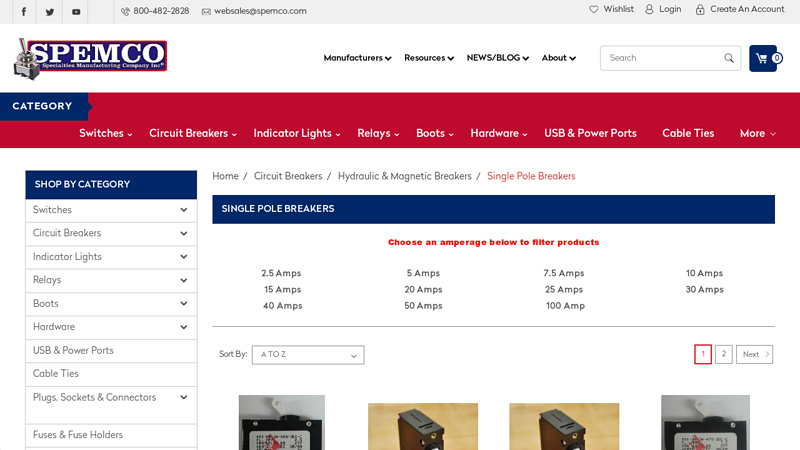Open Hydraulic & Magnetic Breakers breadcrumb
The image size is (800, 450).
click(x=404, y=176)
